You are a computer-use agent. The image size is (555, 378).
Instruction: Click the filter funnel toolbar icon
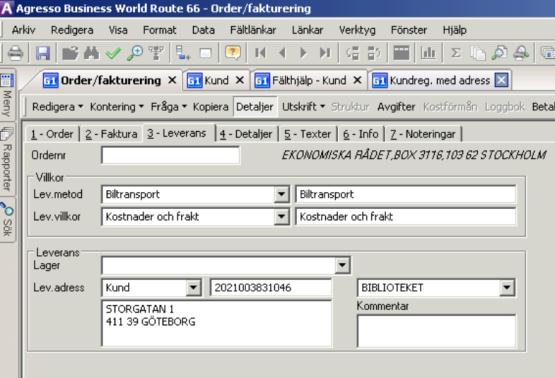tap(156, 53)
